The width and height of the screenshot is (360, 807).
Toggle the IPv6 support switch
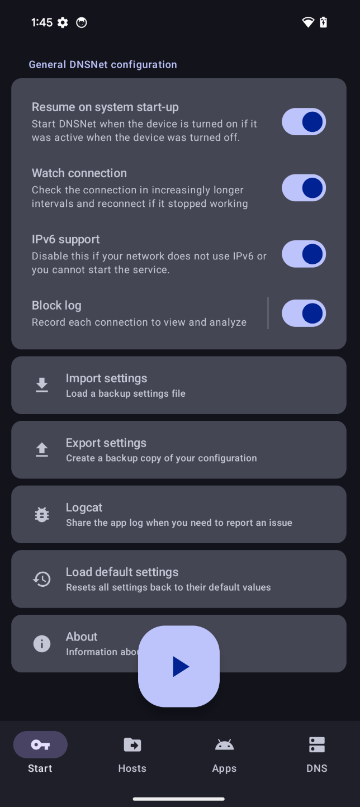pyautogui.click(x=304, y=254)
